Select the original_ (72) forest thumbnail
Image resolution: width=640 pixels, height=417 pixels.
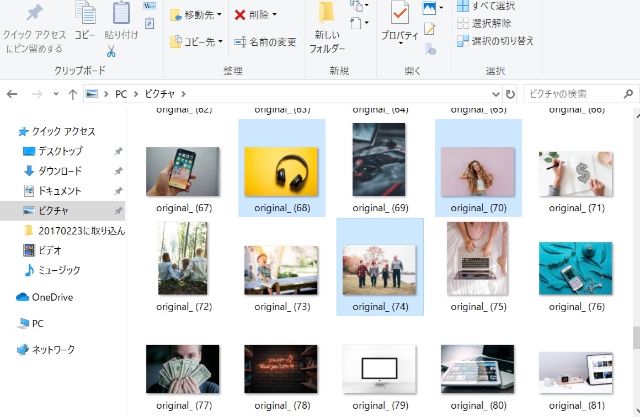(x=183, y=258)
